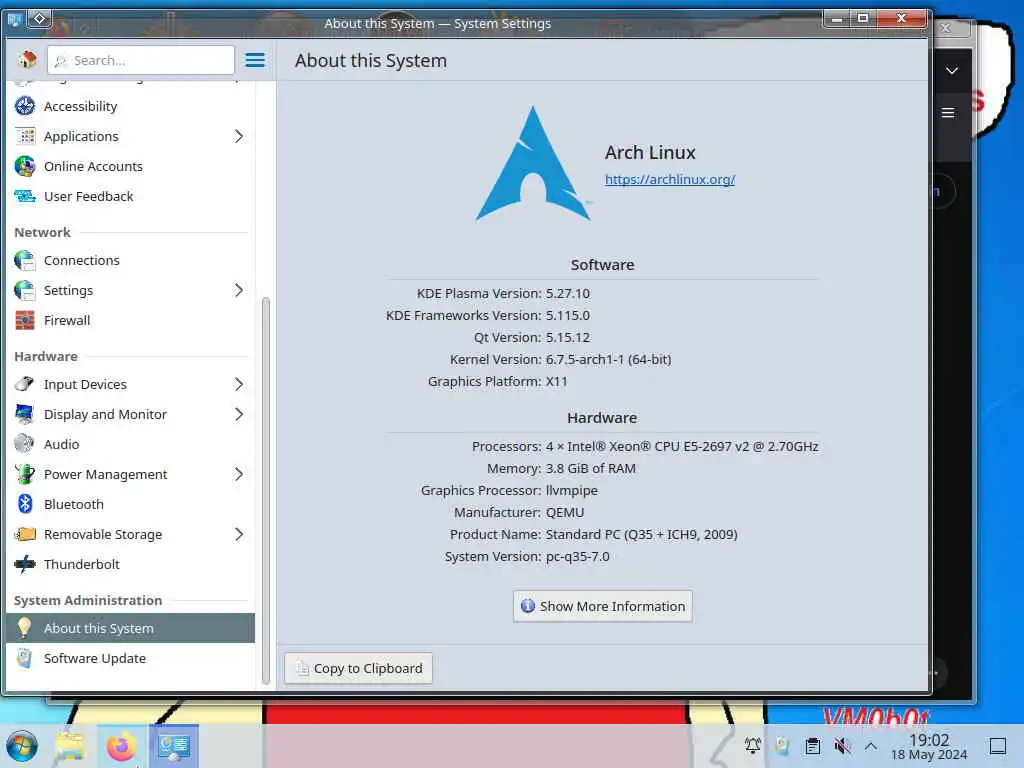
Task: Click the Removable Storage folder icon
Action: tap(25, 534)
